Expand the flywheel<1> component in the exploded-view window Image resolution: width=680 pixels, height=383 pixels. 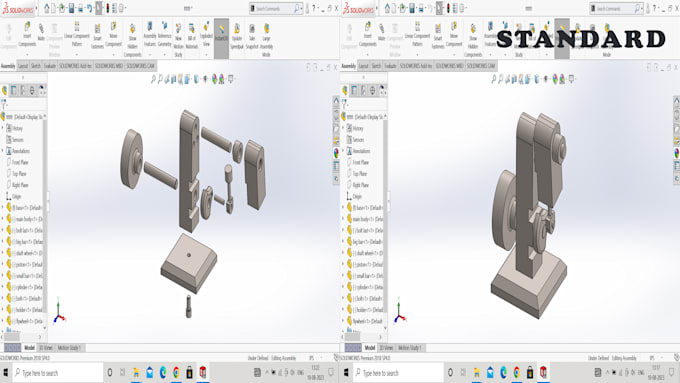click(x=3, y=321)
